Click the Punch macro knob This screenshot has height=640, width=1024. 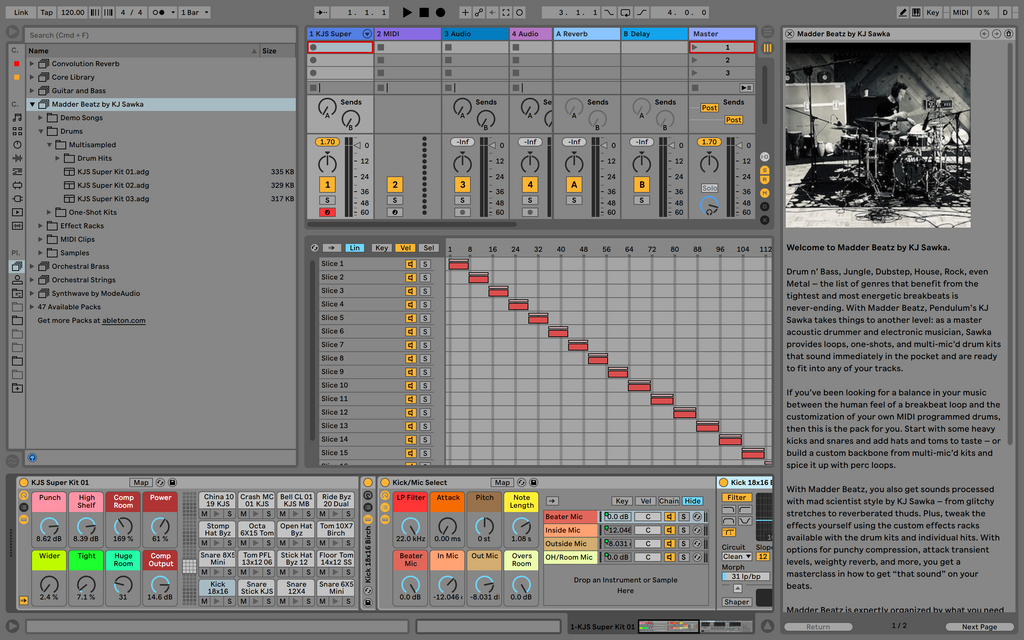point(50,525)
